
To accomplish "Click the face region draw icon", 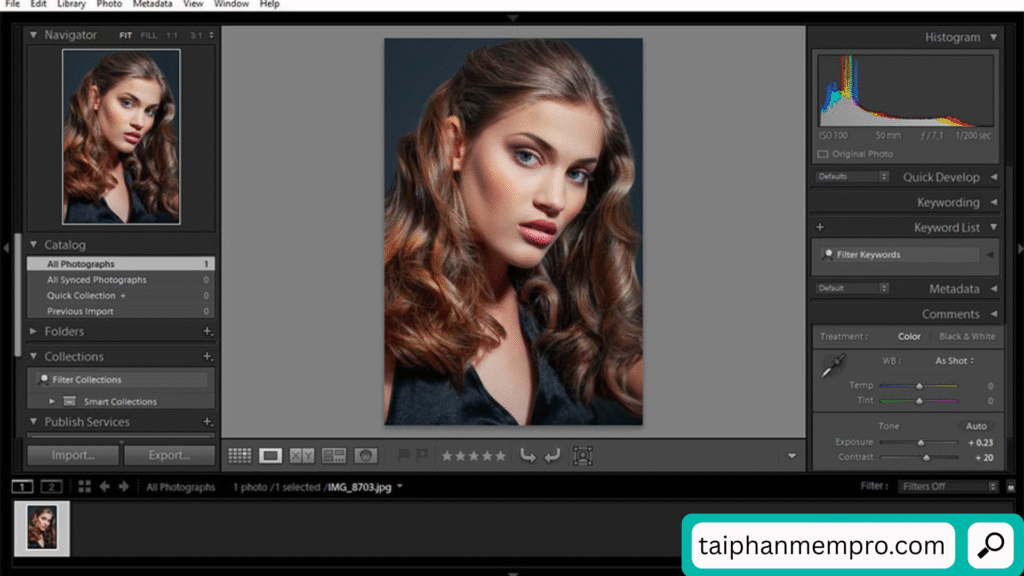I will tap(583, 456).
